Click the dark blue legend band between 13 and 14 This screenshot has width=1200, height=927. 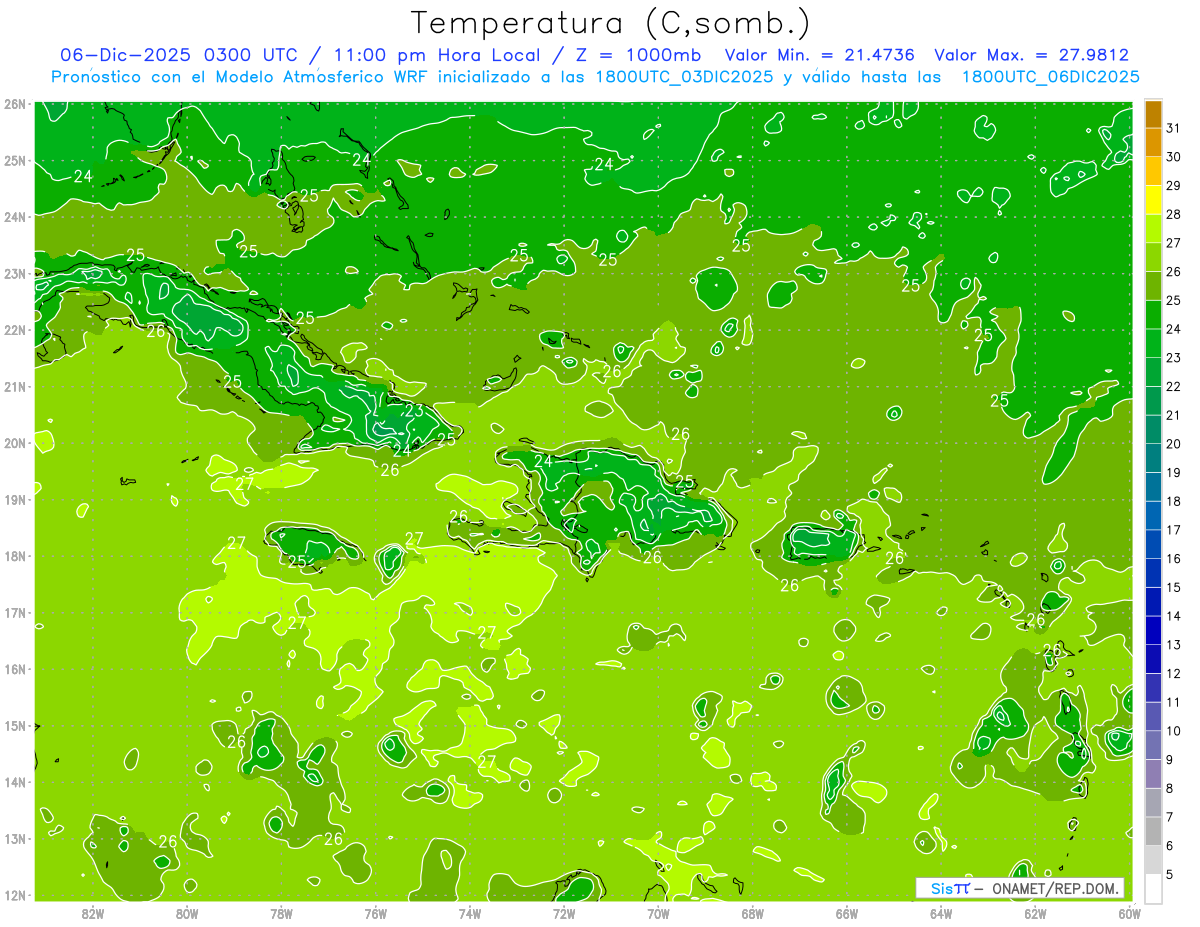click(1153, 630)
